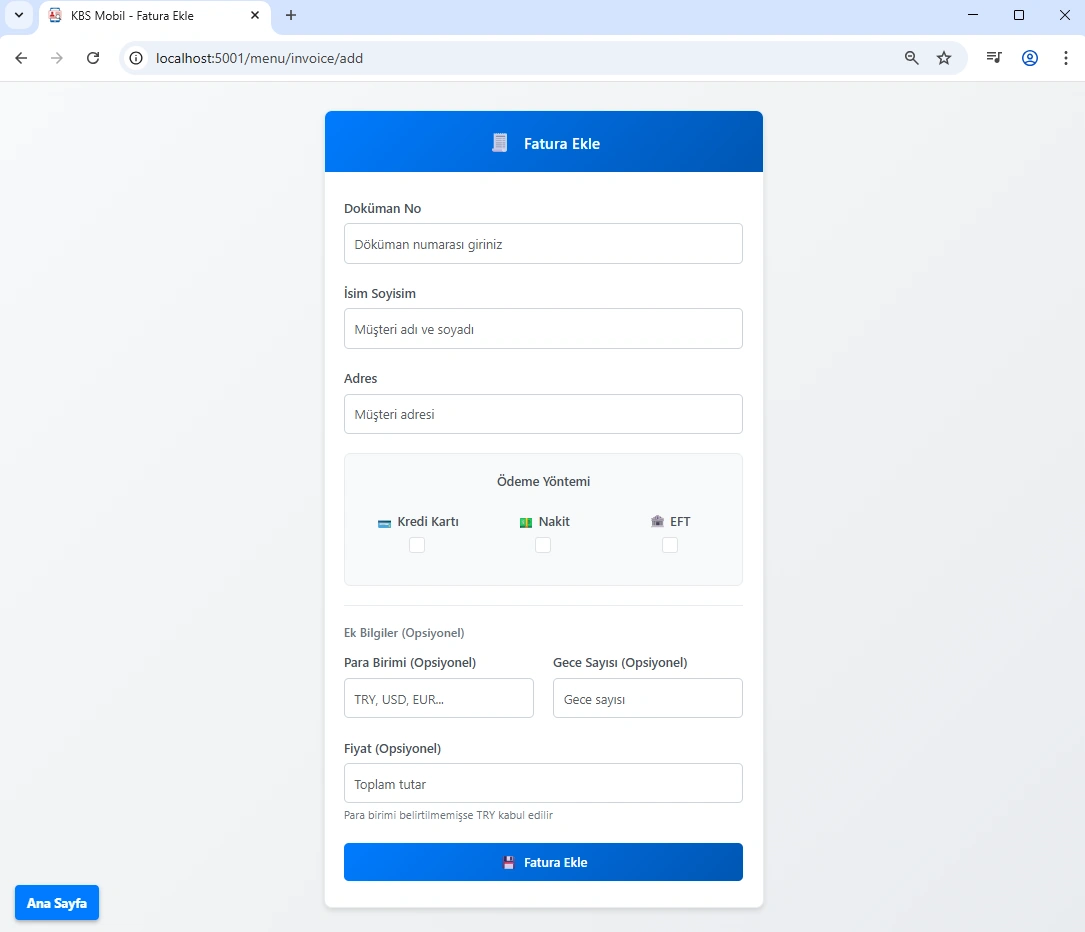Click the browser back arrow

pyautogui.click(x=21, y=58)
